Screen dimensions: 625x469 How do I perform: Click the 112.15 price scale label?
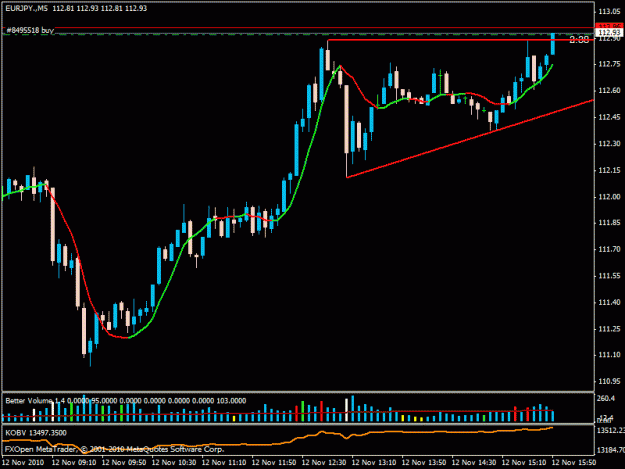coord(609,170)
